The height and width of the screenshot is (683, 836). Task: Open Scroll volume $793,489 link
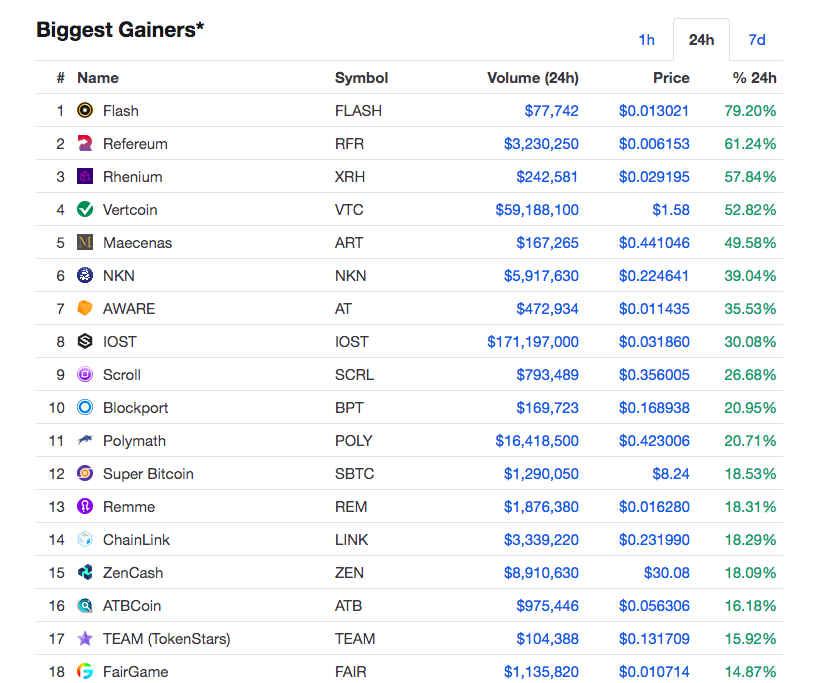click(x=547, y=375)
